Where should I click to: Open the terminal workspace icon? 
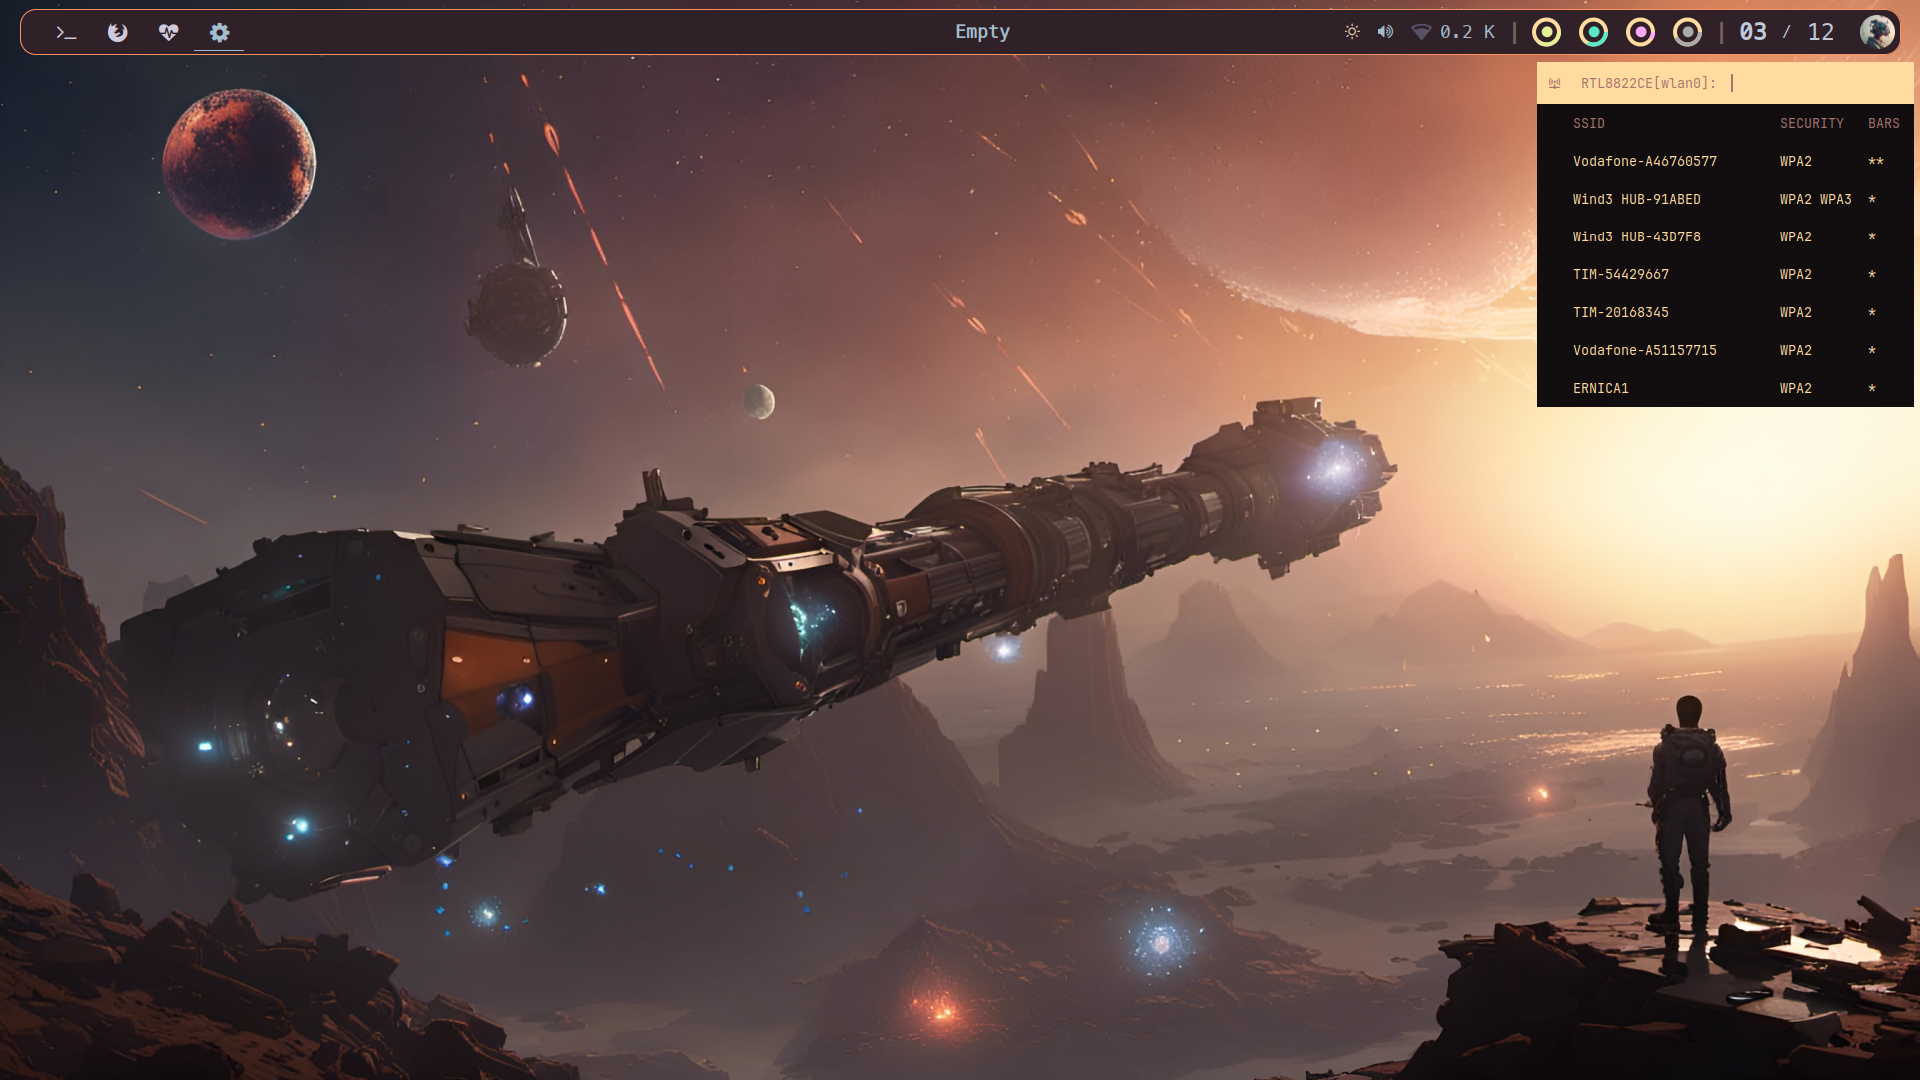click(66, 33)
